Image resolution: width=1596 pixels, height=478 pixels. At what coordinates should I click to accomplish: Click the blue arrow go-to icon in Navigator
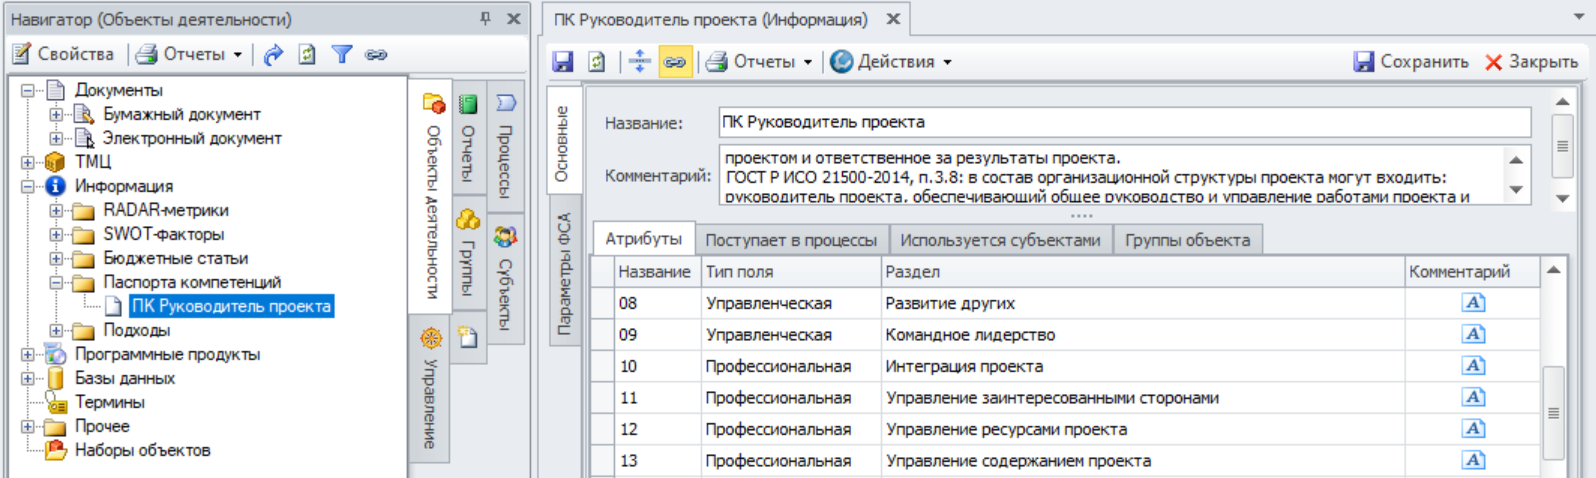coord(273,55)
